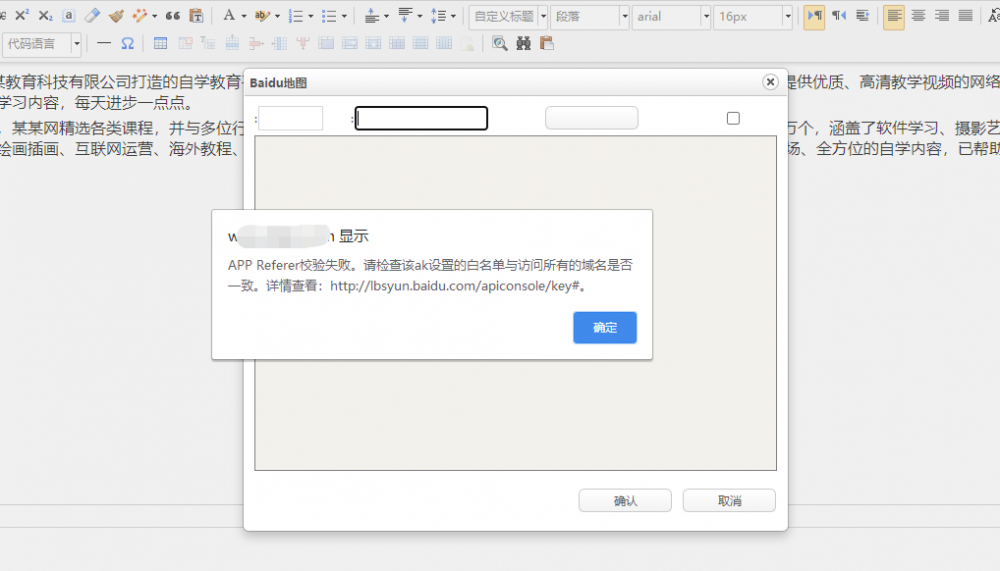Toggle align right
The image size is (1000, 571).
tap(942, 15)
